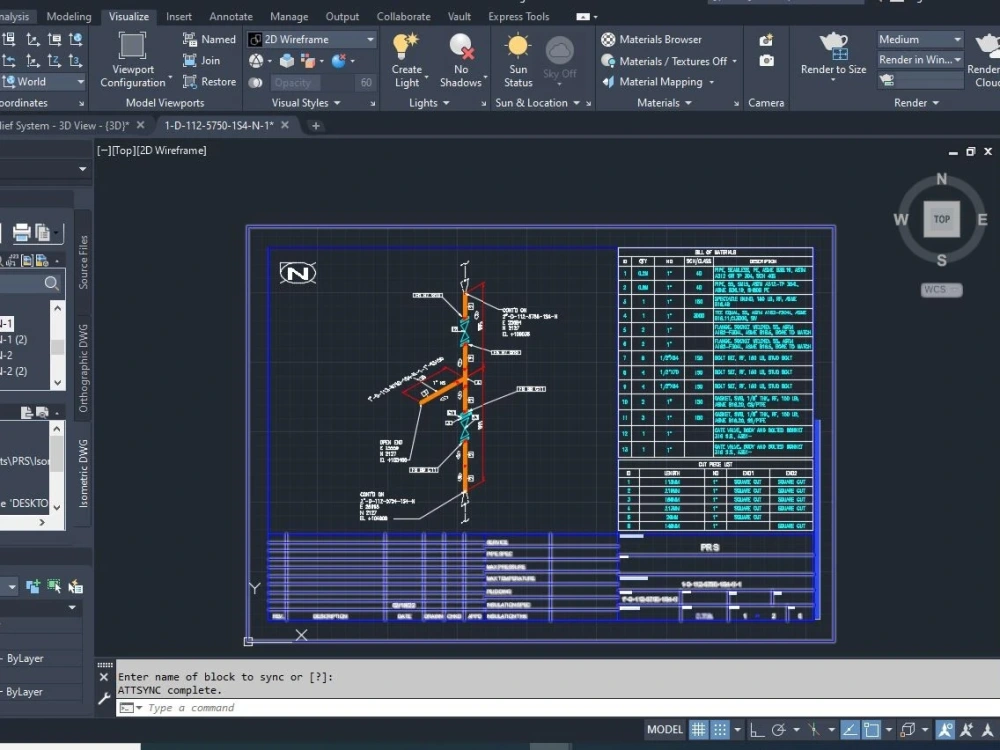The width and height of the screenshot is (1000, 750).
Task: Click the Material Mapping icon
Action: 608,82
